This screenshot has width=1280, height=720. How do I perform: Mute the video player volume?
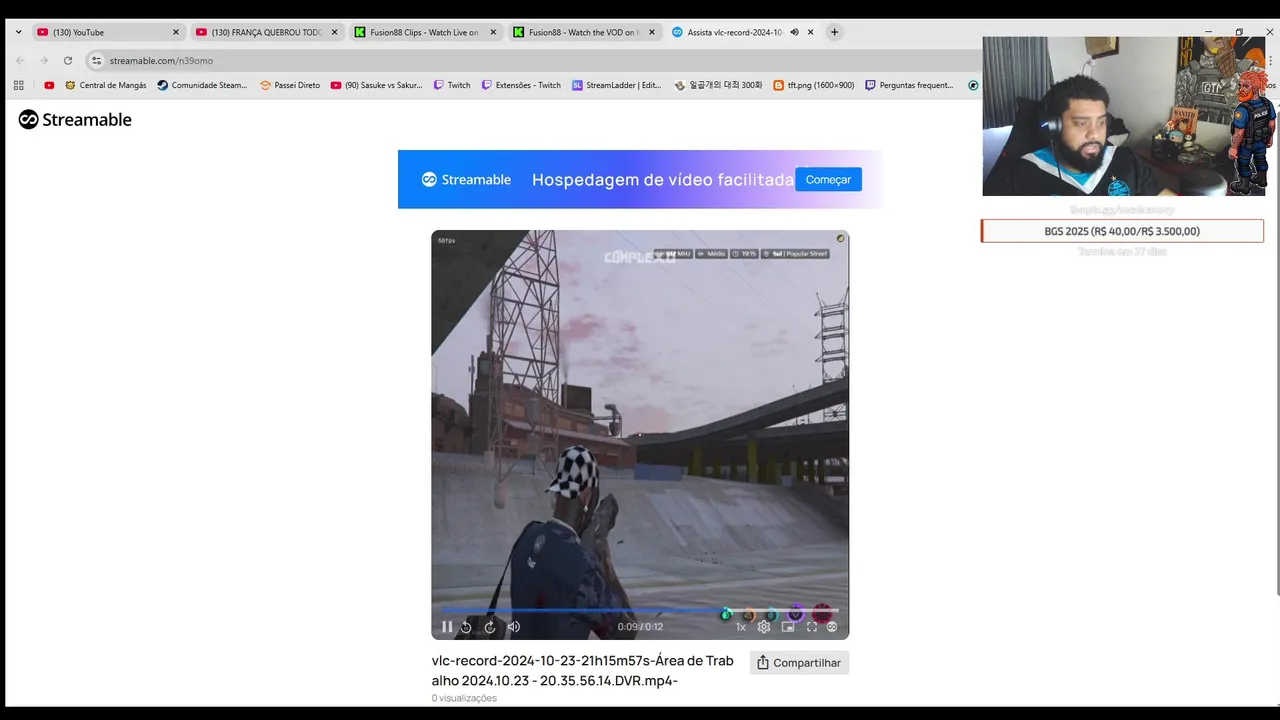[x=514, y=627]
